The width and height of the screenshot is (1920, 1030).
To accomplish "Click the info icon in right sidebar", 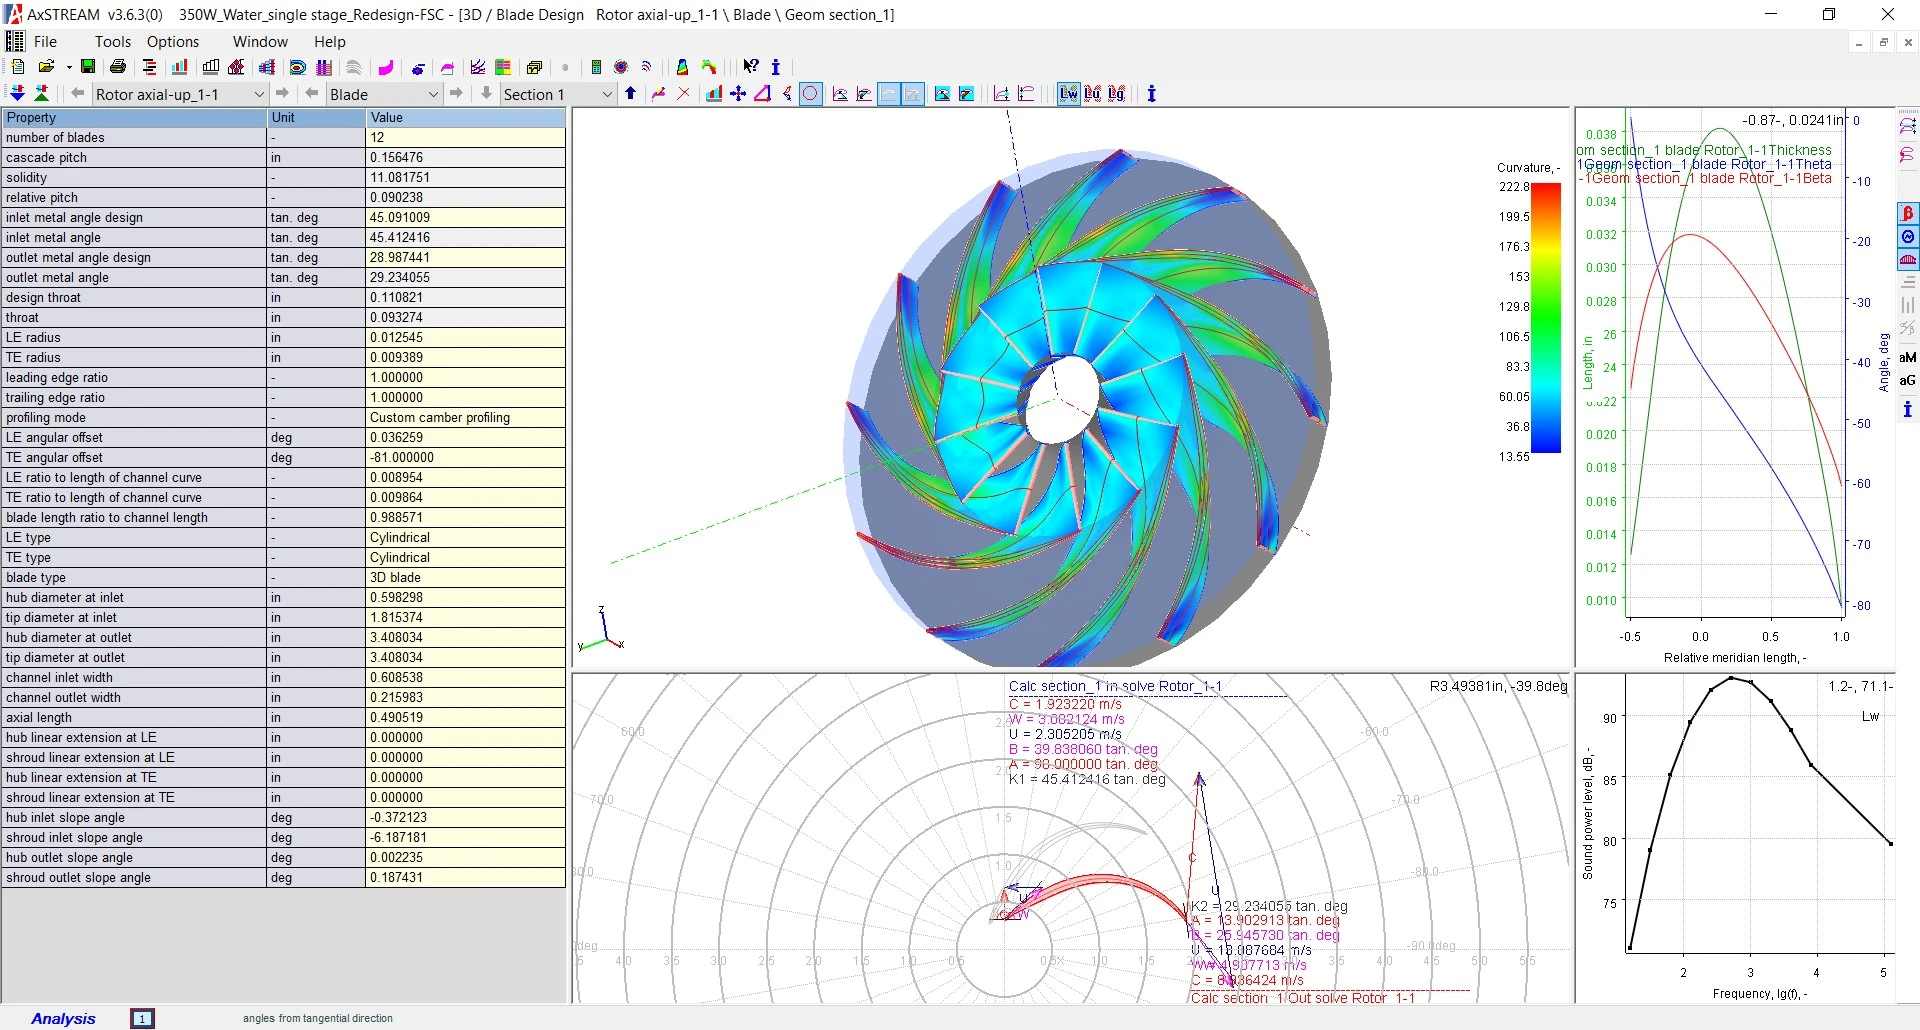I will point(1908,409).
